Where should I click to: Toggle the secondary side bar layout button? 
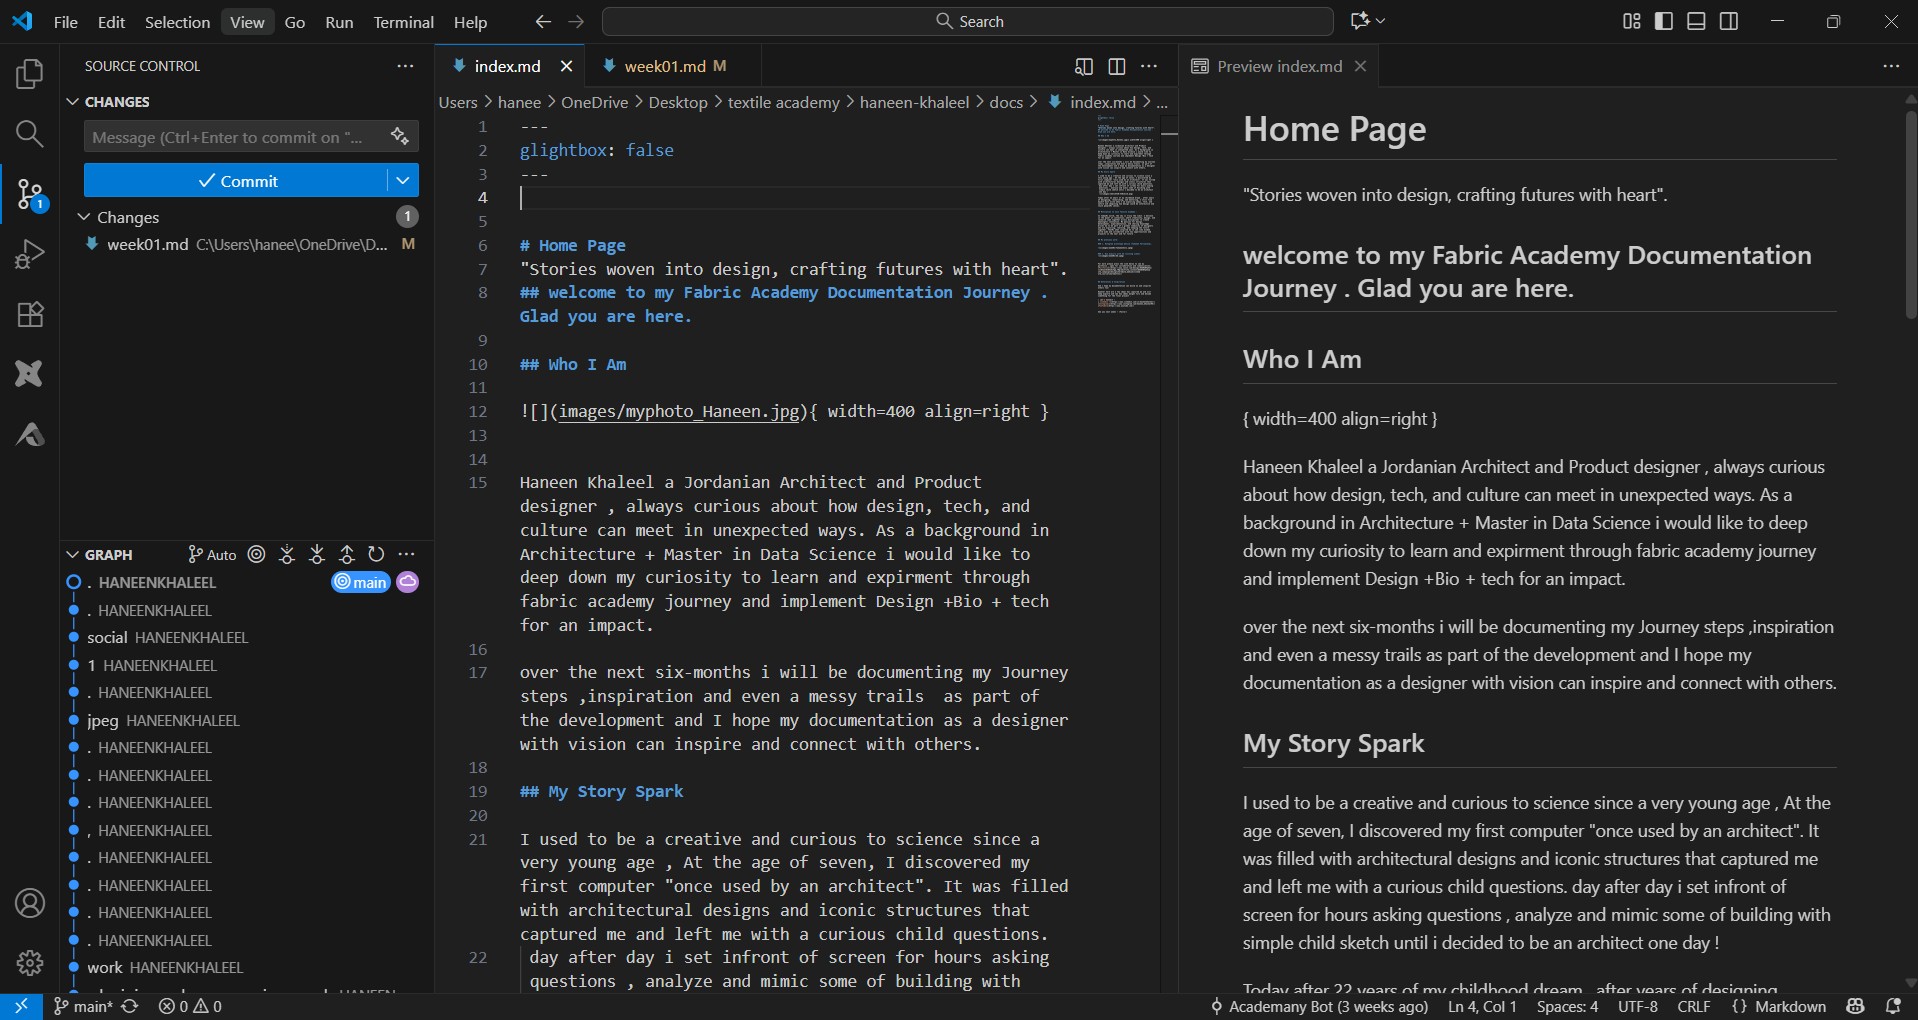[x=1729, y=21]
